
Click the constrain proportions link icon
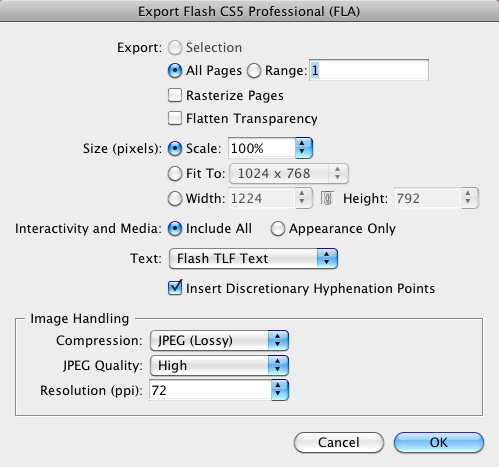pyautogui.click(x=327, y=198)
